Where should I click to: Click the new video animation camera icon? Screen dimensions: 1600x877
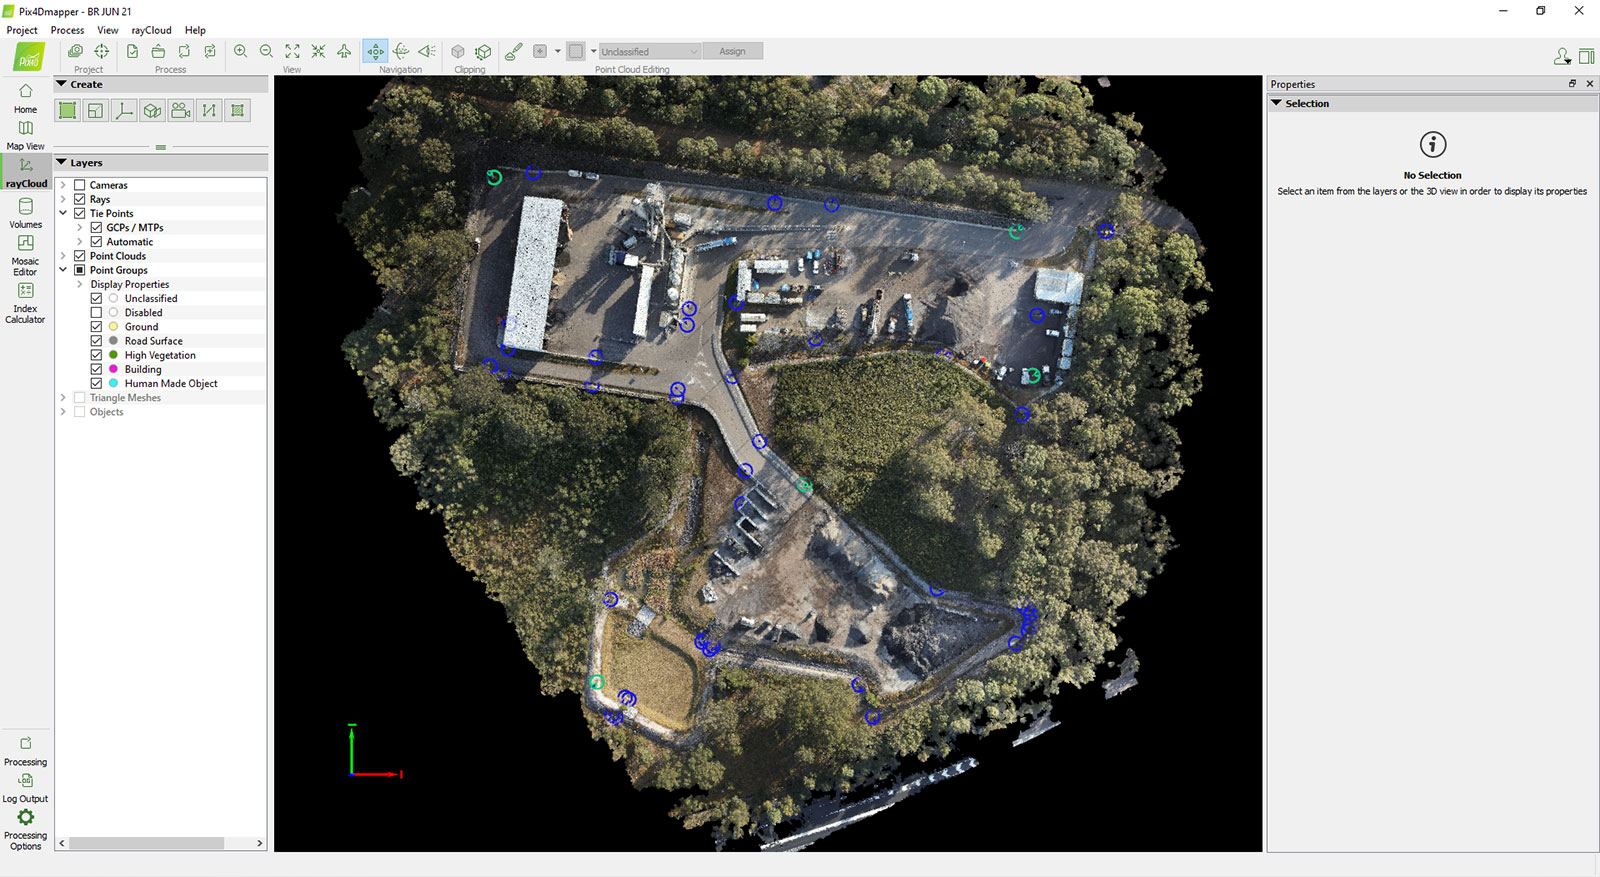(181, 111)
